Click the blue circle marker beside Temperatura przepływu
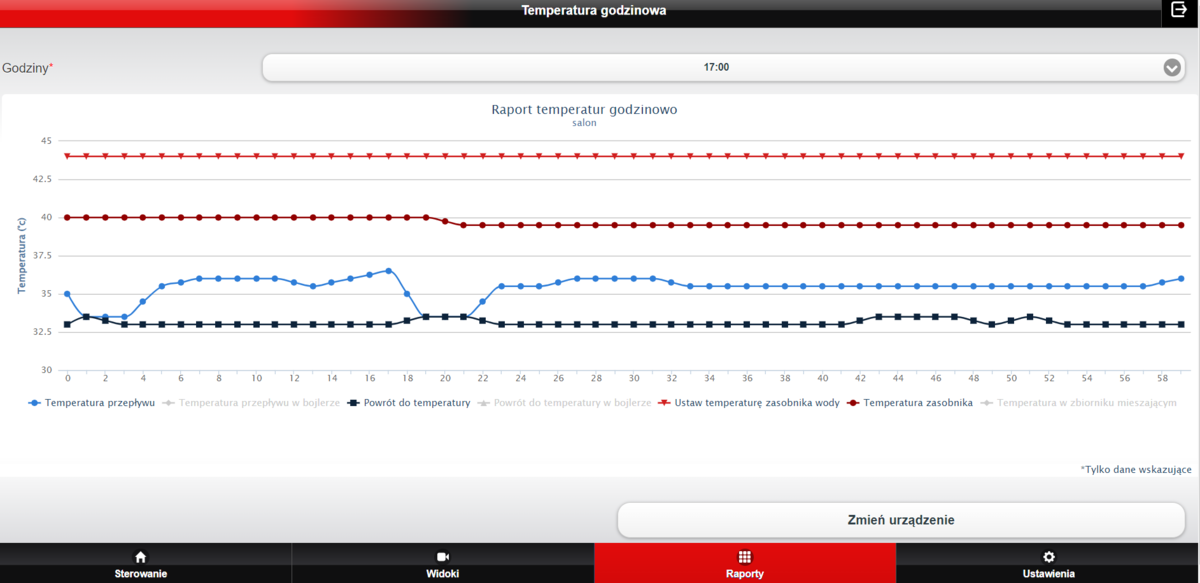This screenshot has width=1200, height=583. click(x=35, y=403)
